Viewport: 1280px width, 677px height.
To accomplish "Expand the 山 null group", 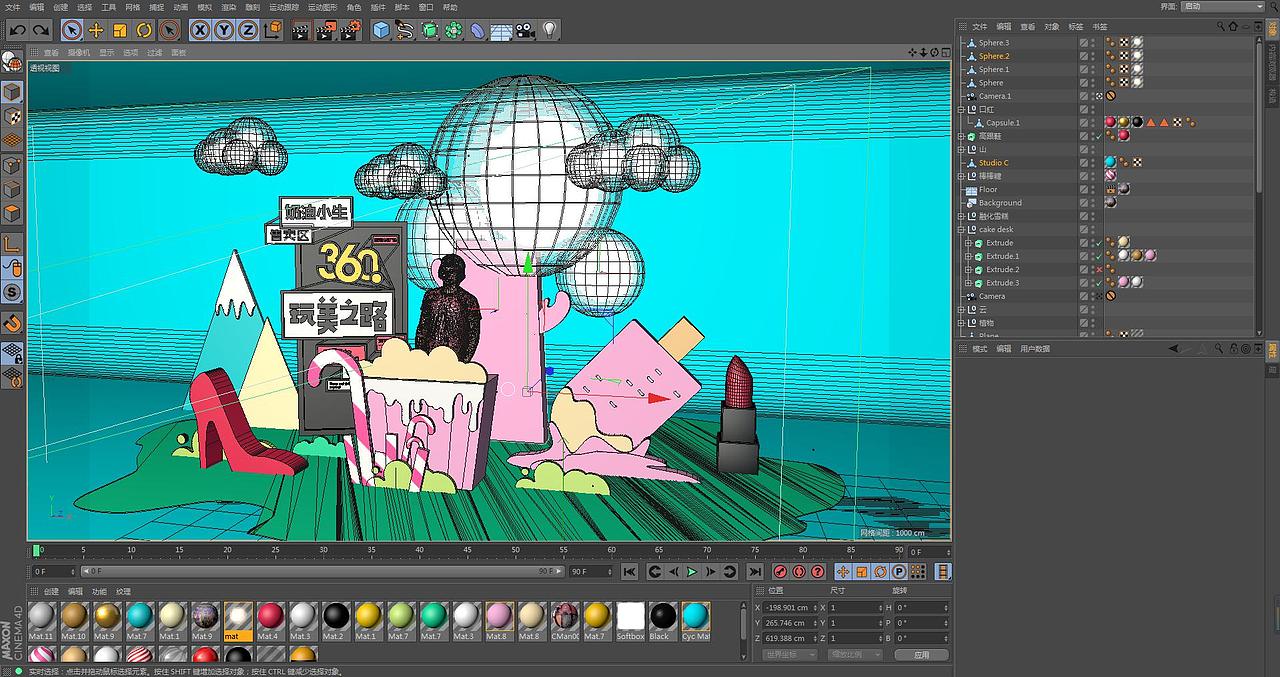I will click(x=962, y=149).
